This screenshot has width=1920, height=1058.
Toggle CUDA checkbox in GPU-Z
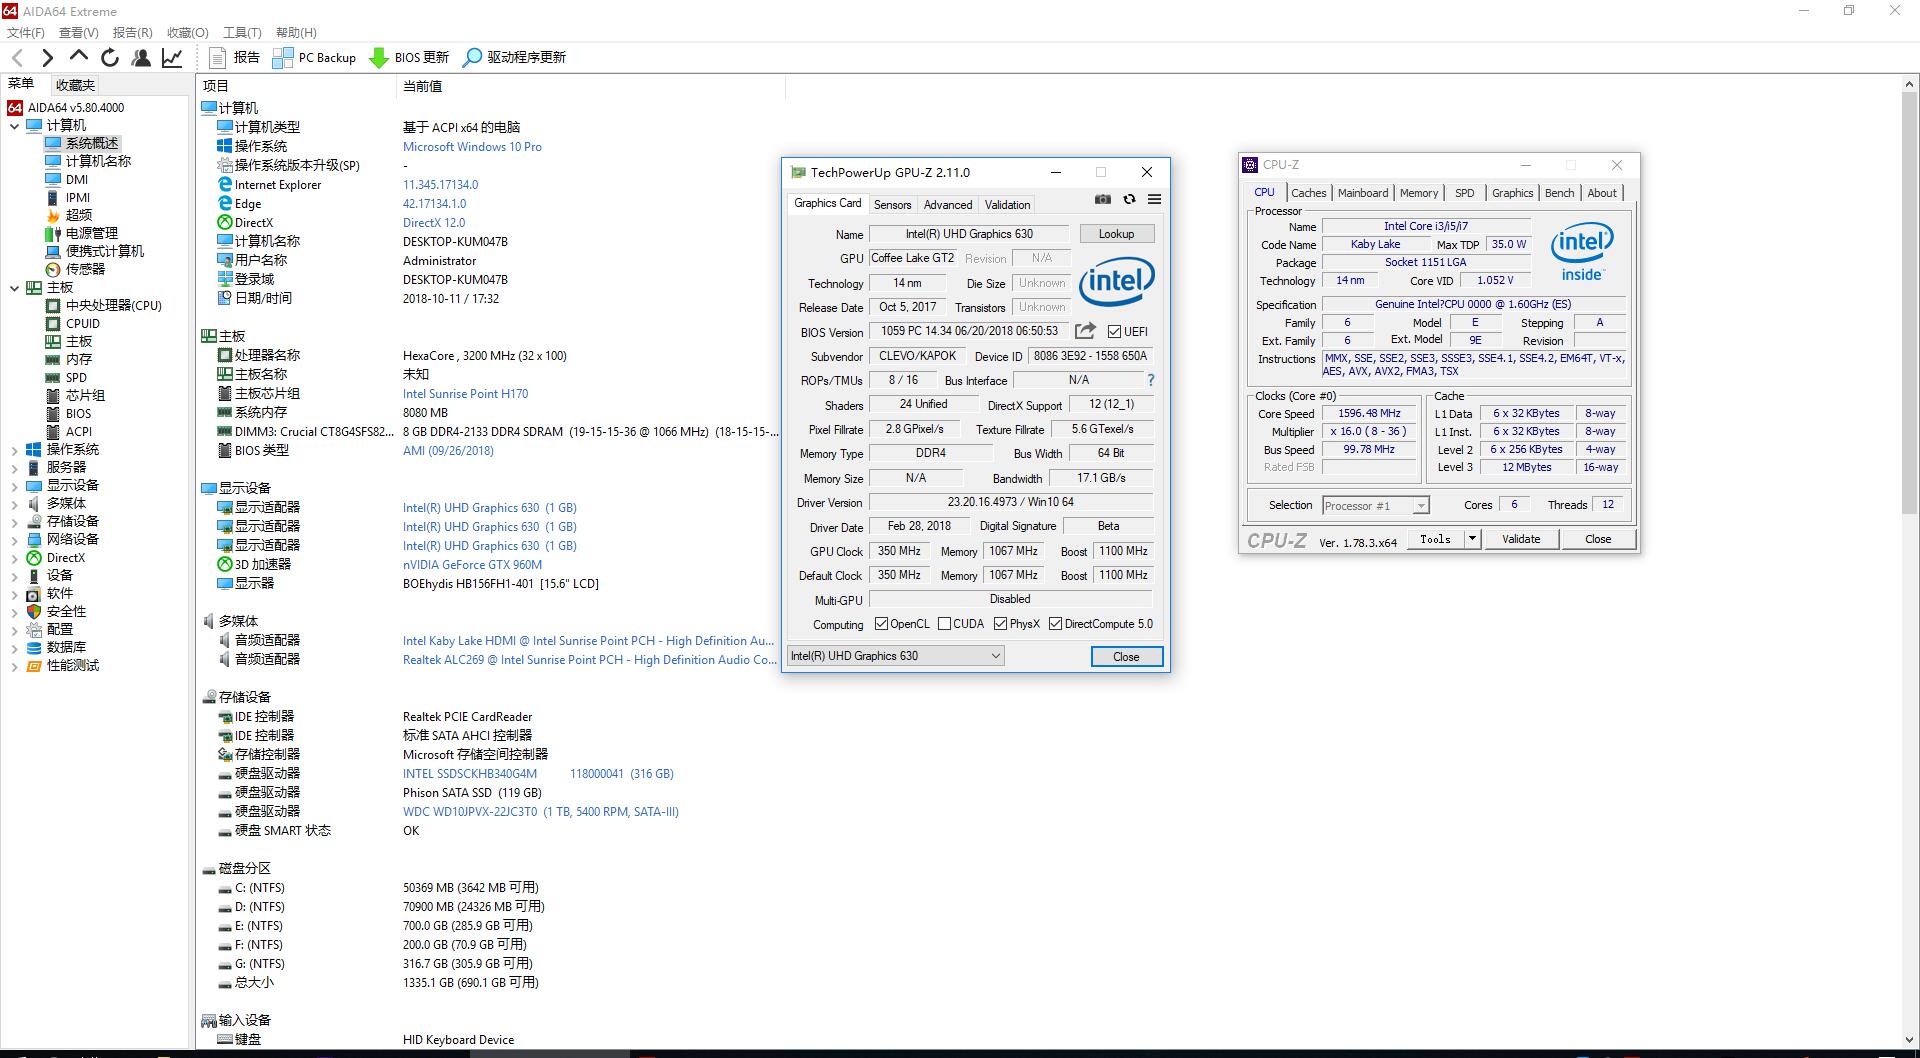944,624
